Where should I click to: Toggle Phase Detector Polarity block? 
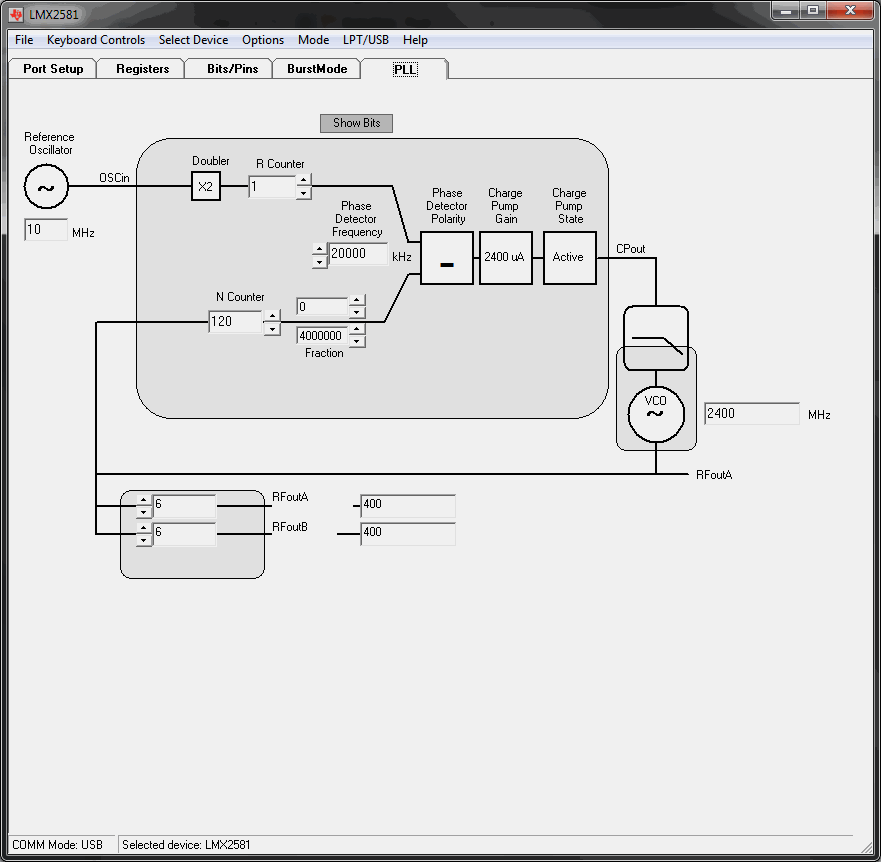(447, 258)
